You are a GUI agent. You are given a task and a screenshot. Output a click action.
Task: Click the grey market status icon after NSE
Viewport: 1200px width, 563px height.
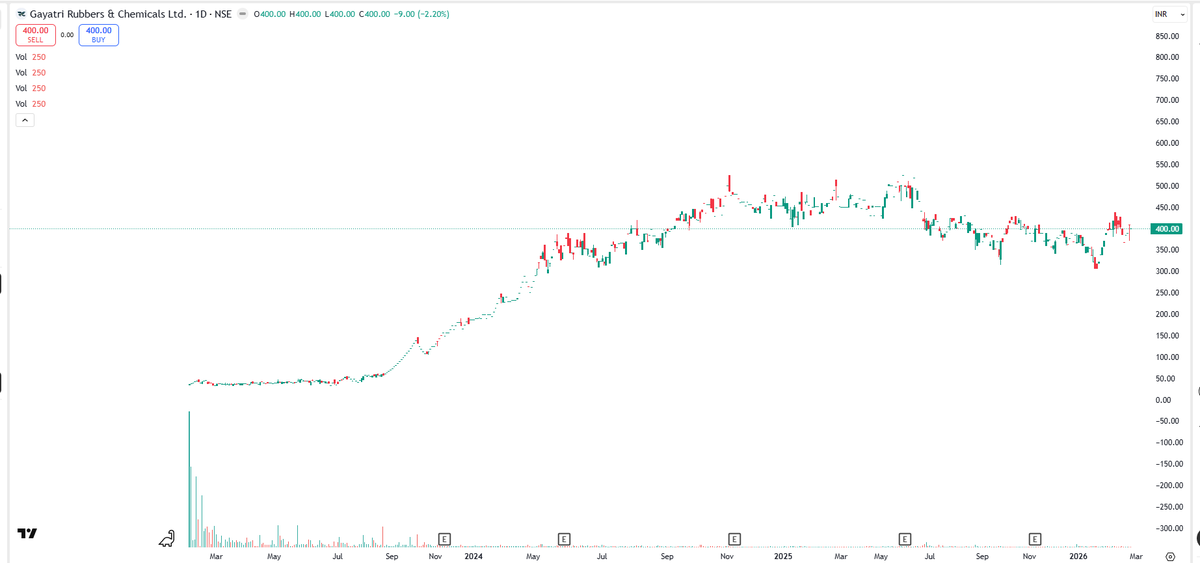243,14
